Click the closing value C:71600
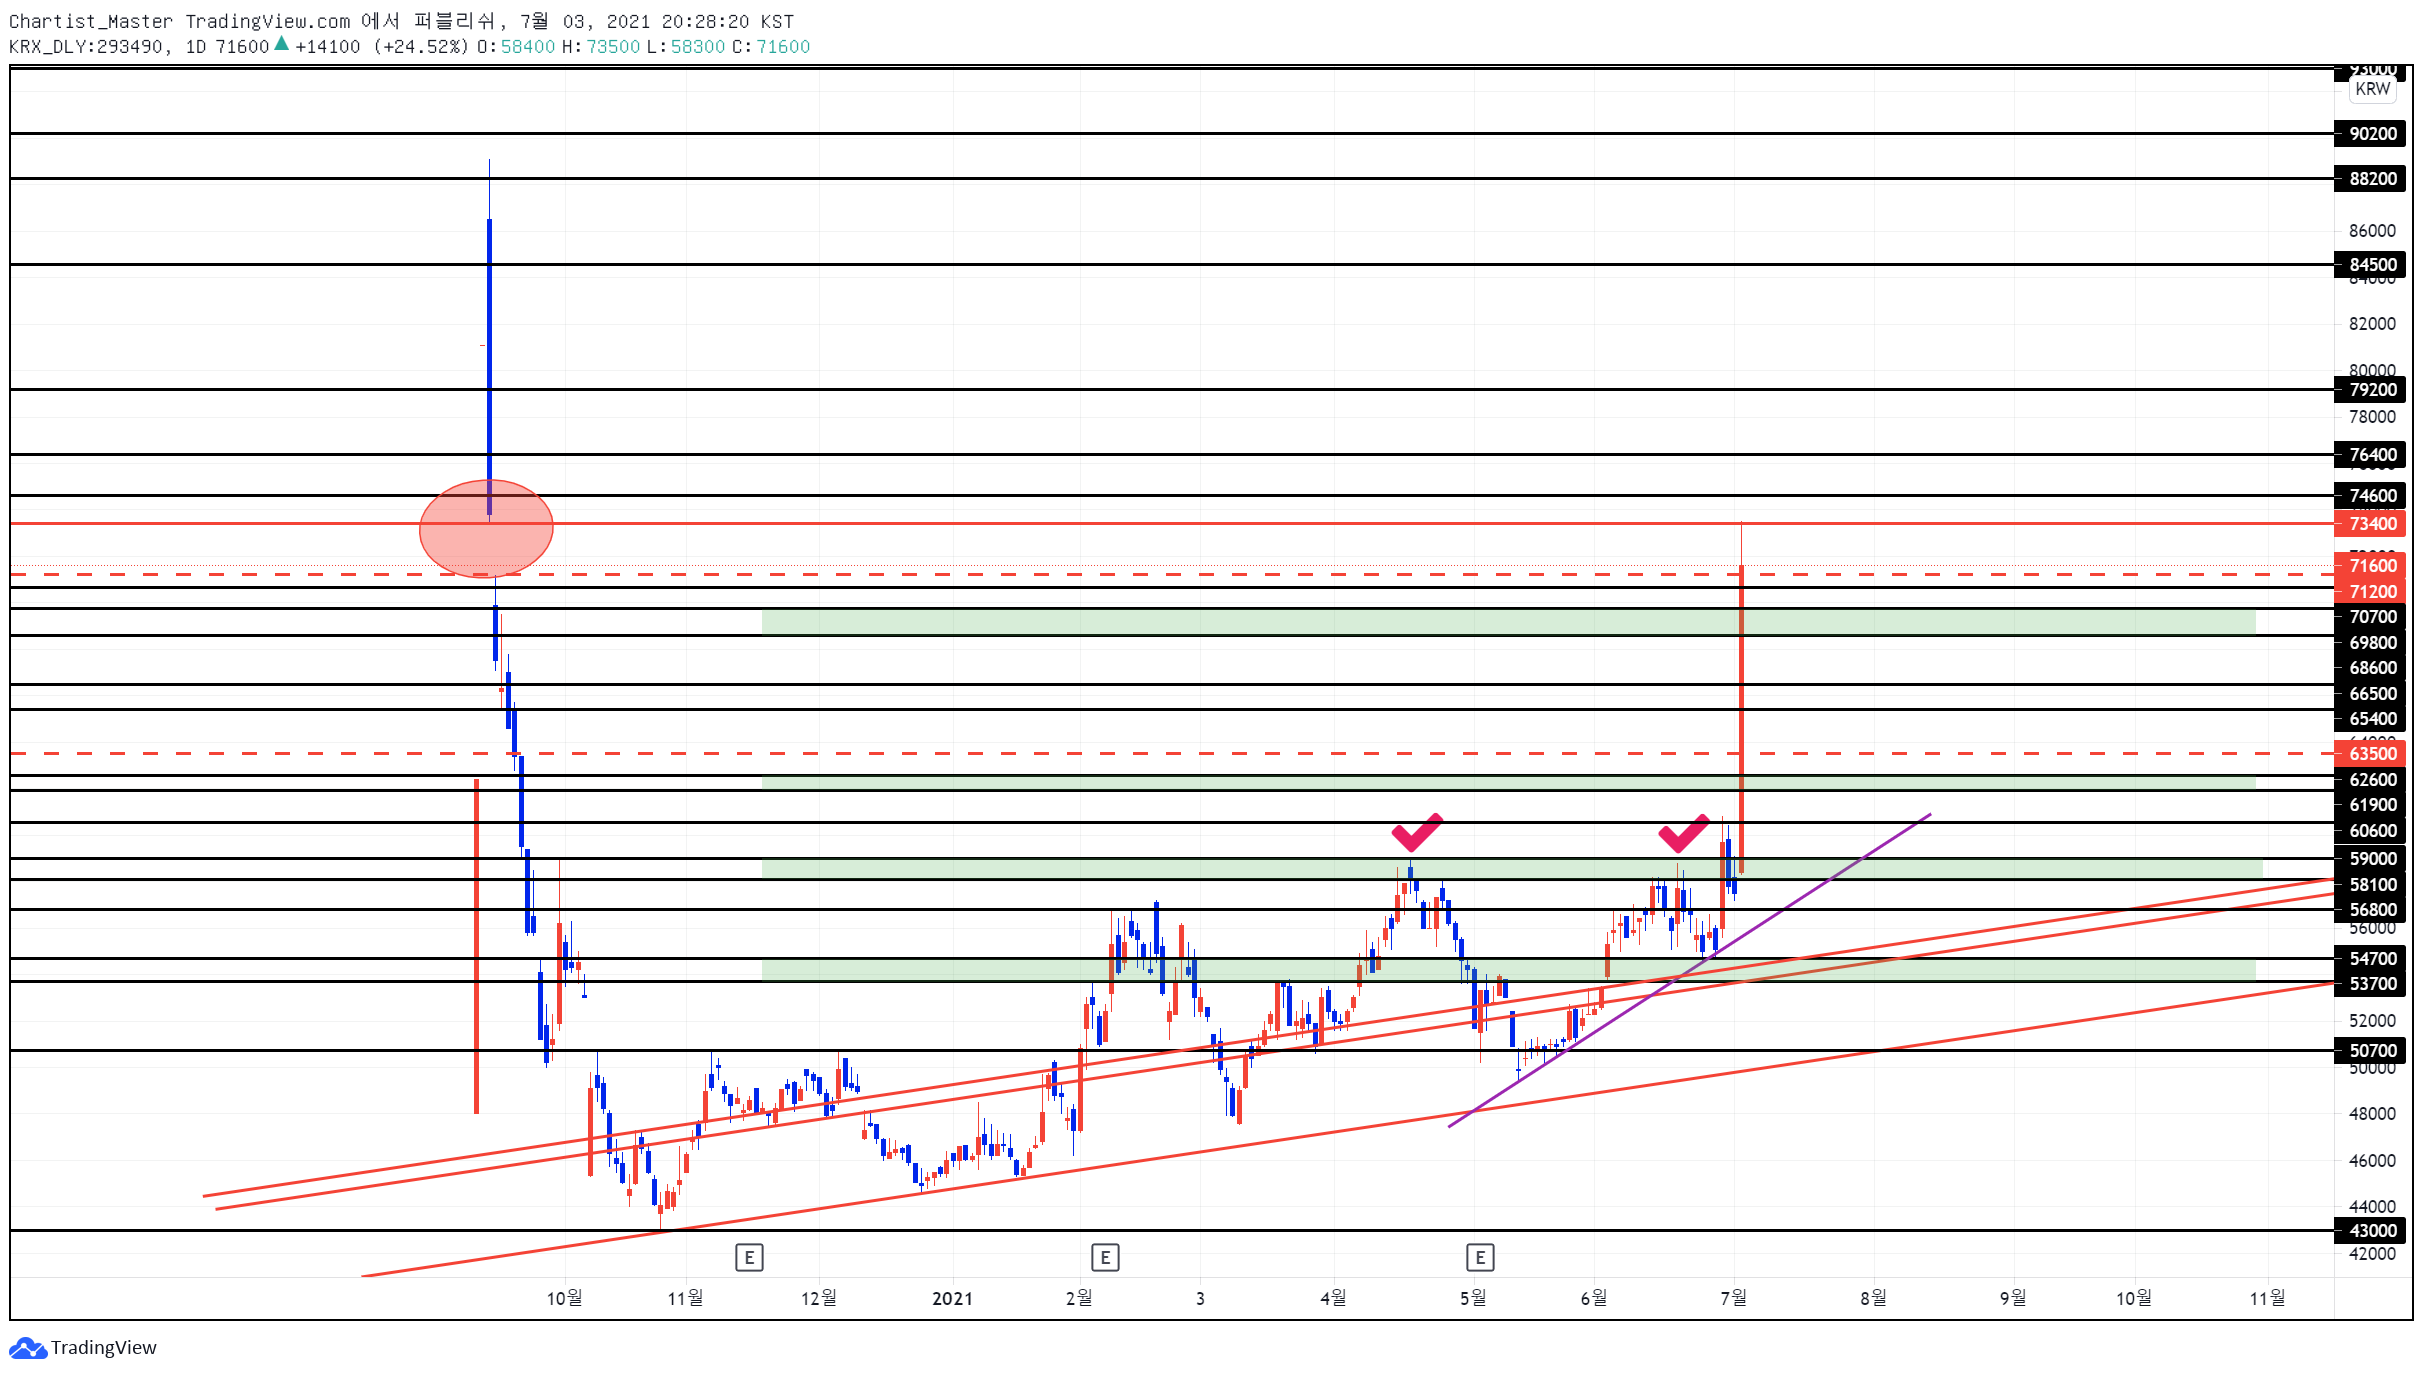The height and width of the screenshot is (1375, 2423). [x=770, y=46]
